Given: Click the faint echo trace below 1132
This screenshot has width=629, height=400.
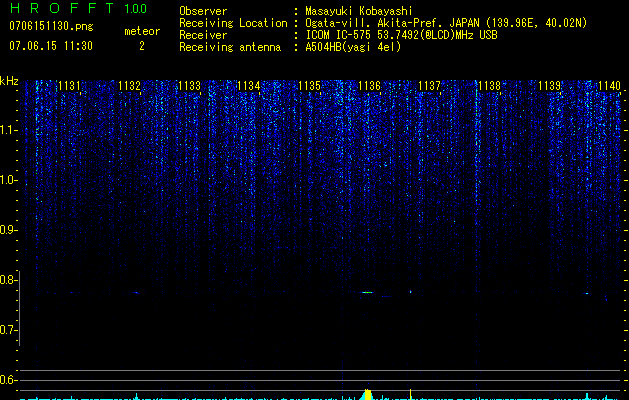Looking at the screenshot, I should click(x=136, y=293).
